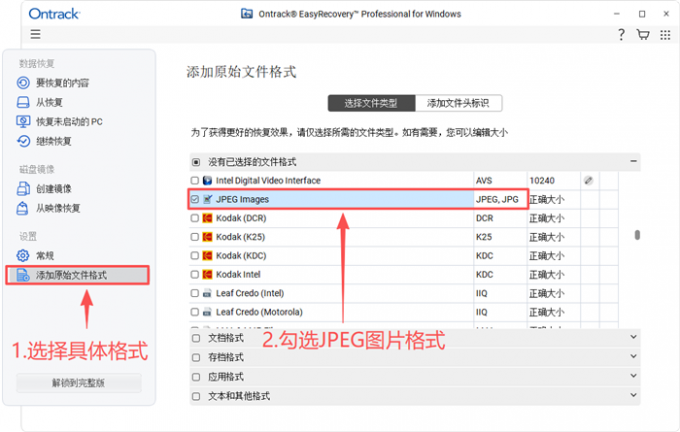Click the EasyRecovery app icon in title bar

(247, 13)
